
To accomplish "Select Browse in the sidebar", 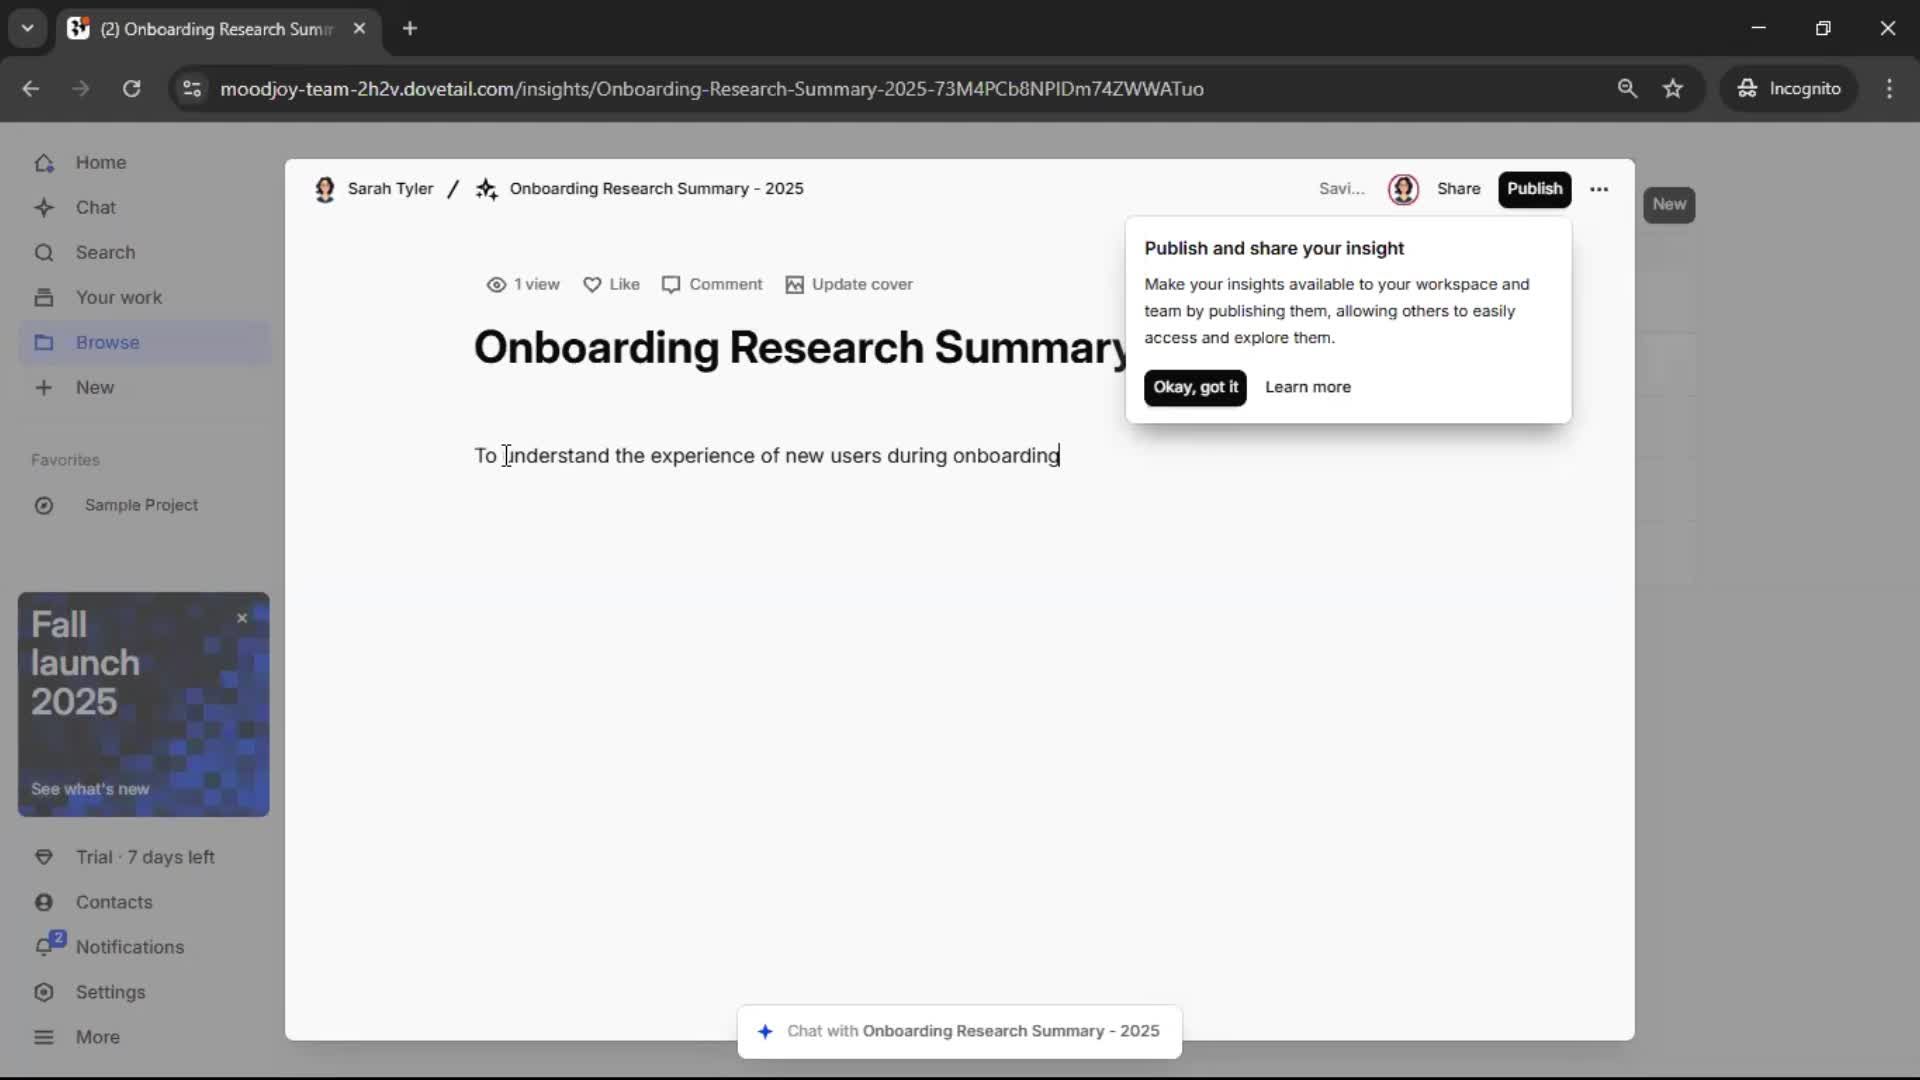I will [x=107, y=343].
